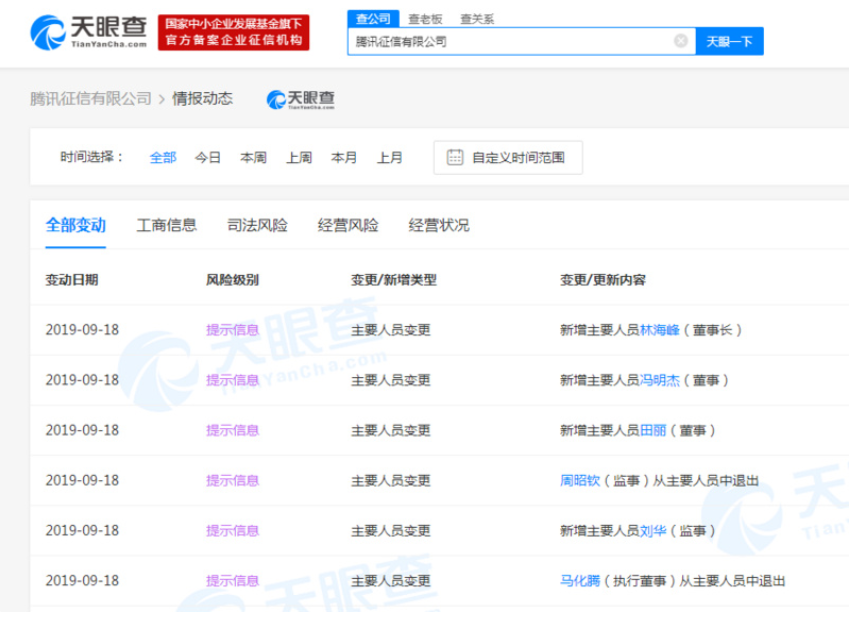
Task: Select the 经营状况 tab
Action: (x=439, y=225)
